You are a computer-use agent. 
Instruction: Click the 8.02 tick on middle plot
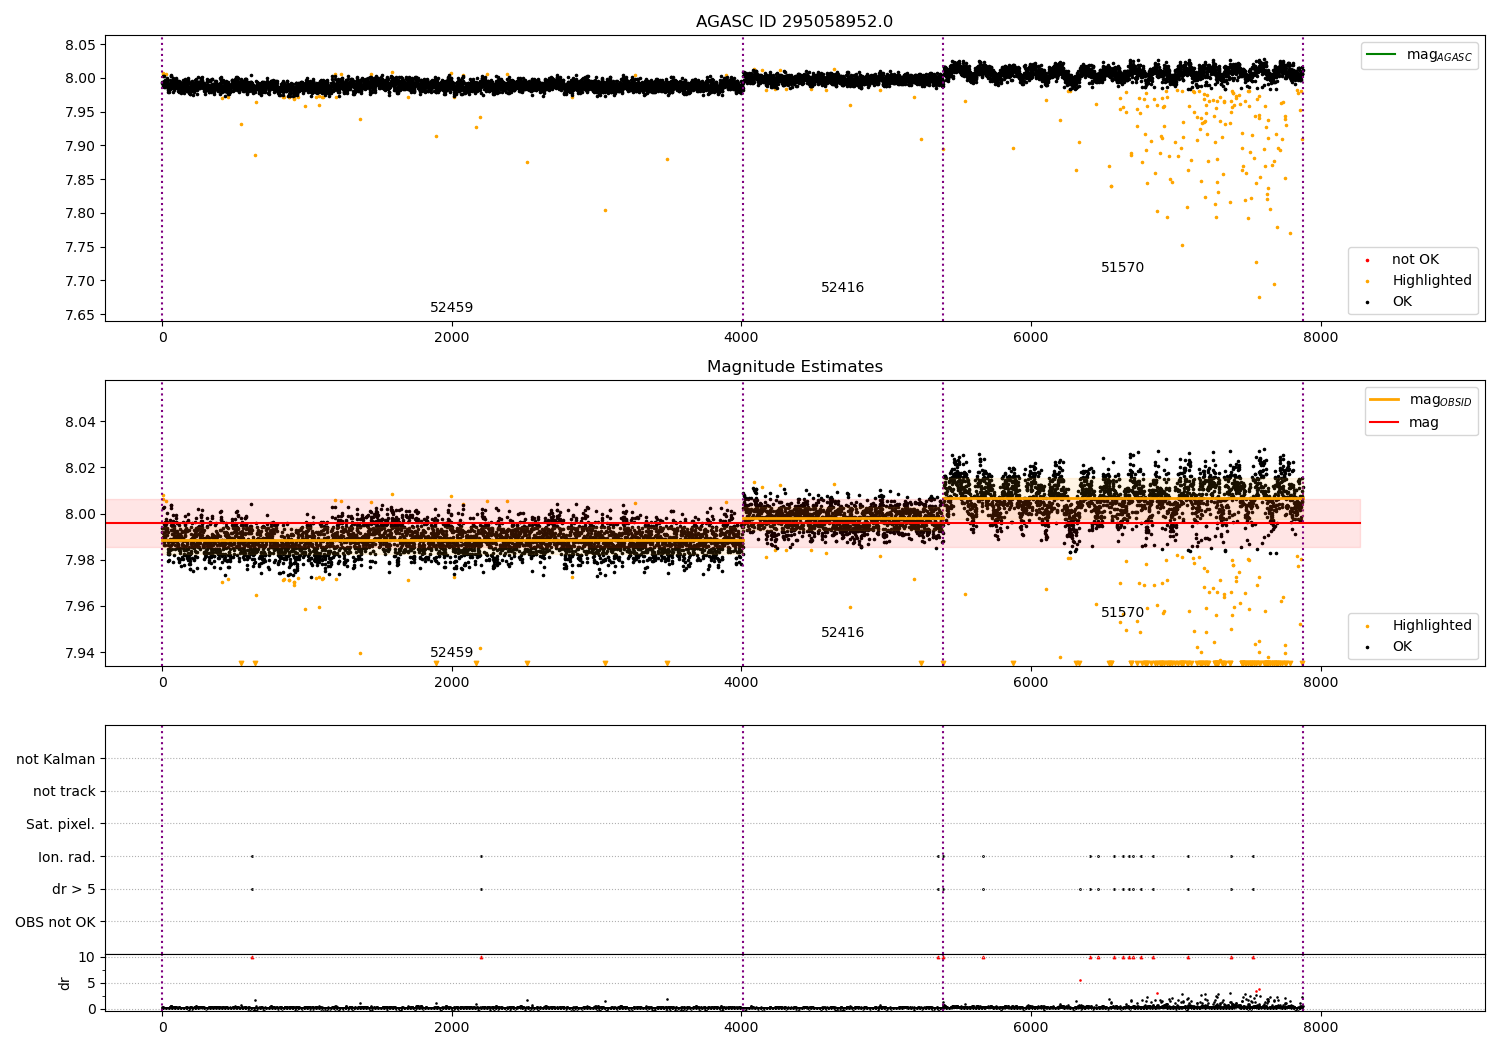pos(81,469)
